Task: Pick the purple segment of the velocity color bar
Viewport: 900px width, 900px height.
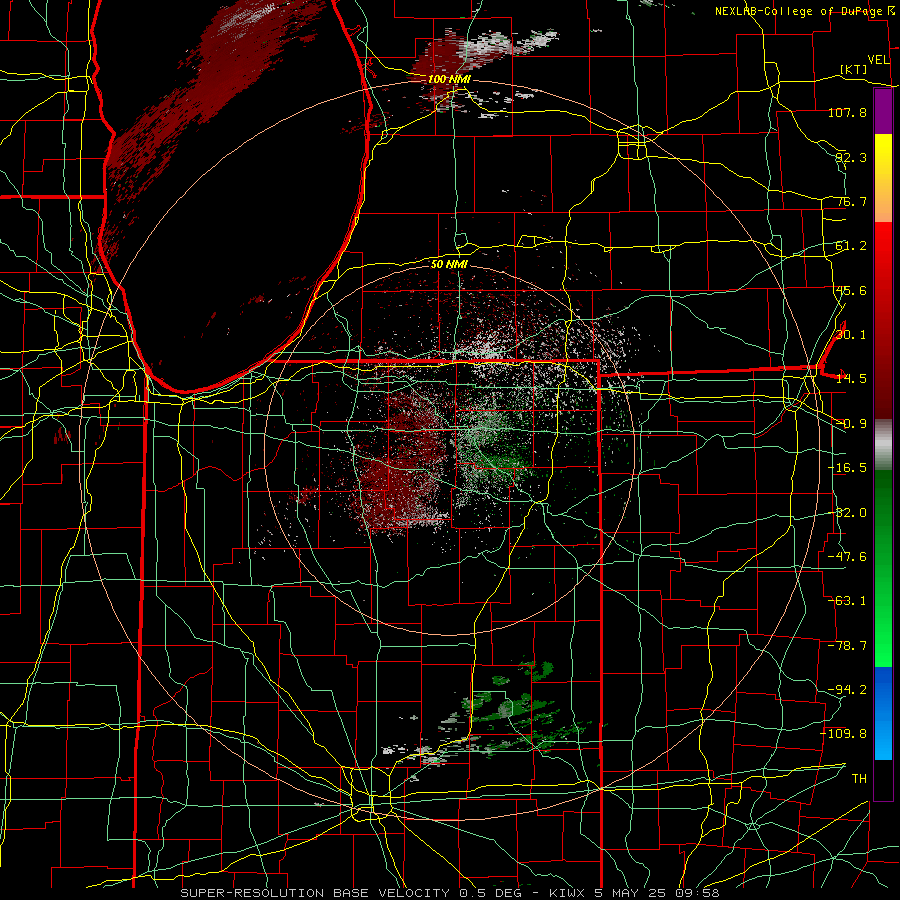Action: click(x=883, y=111)
